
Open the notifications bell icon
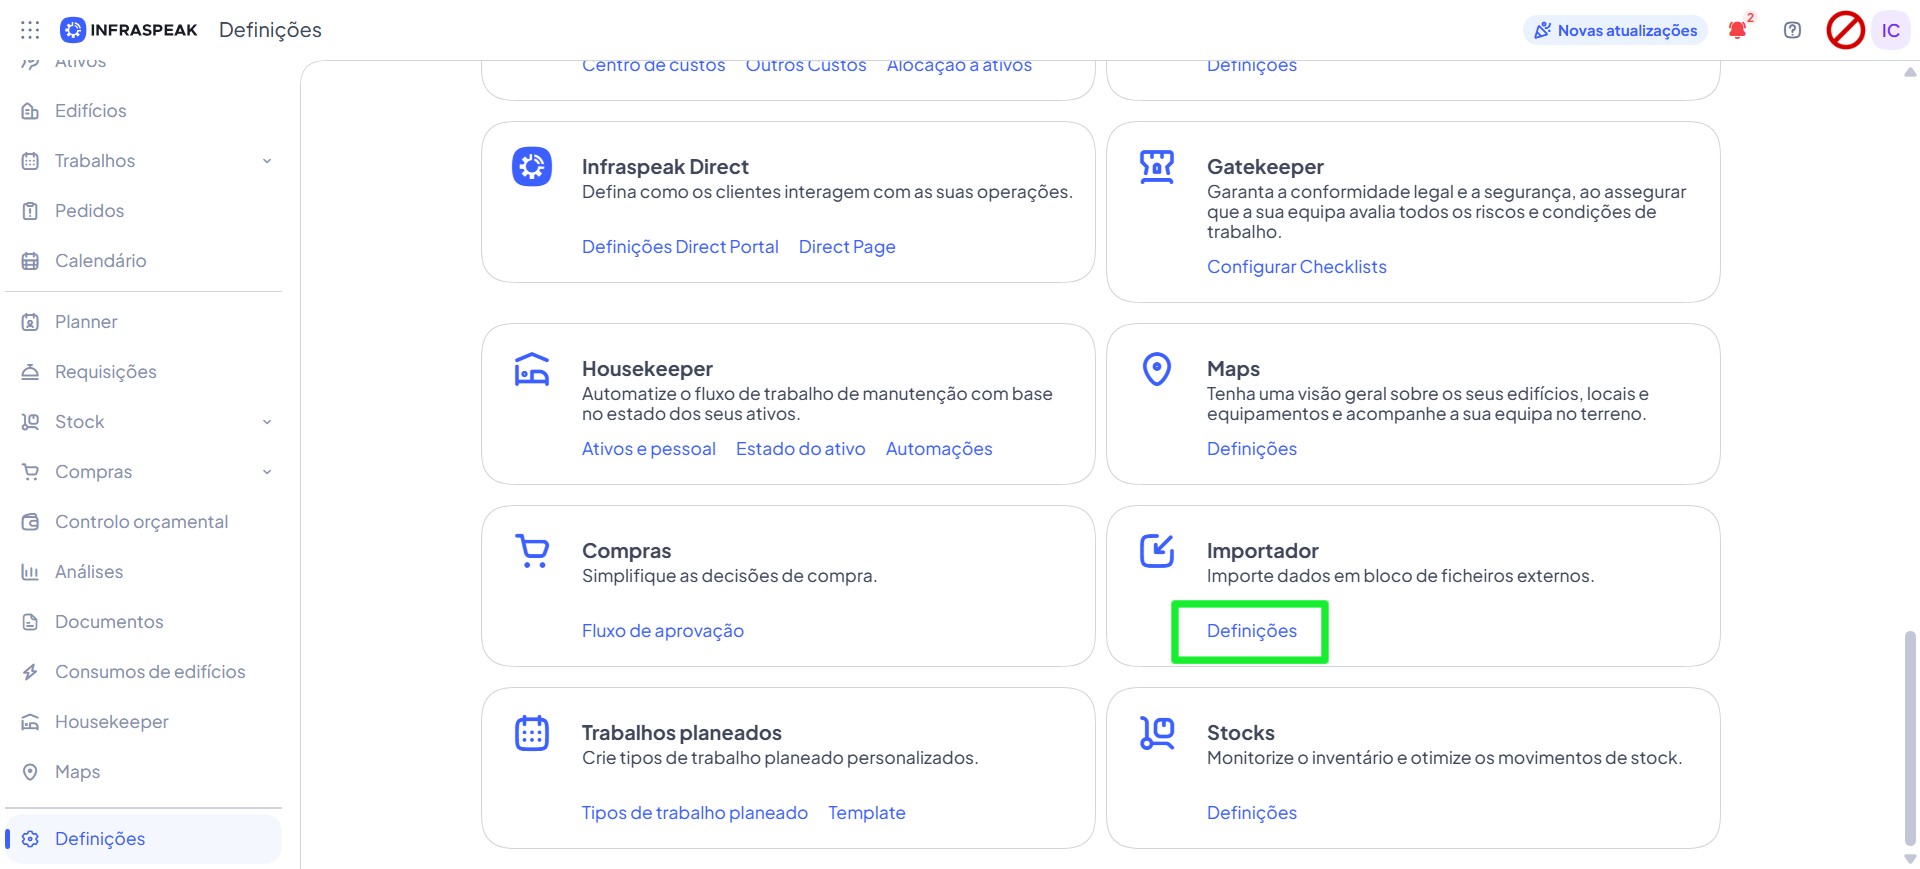click(x=1738, y=30)
